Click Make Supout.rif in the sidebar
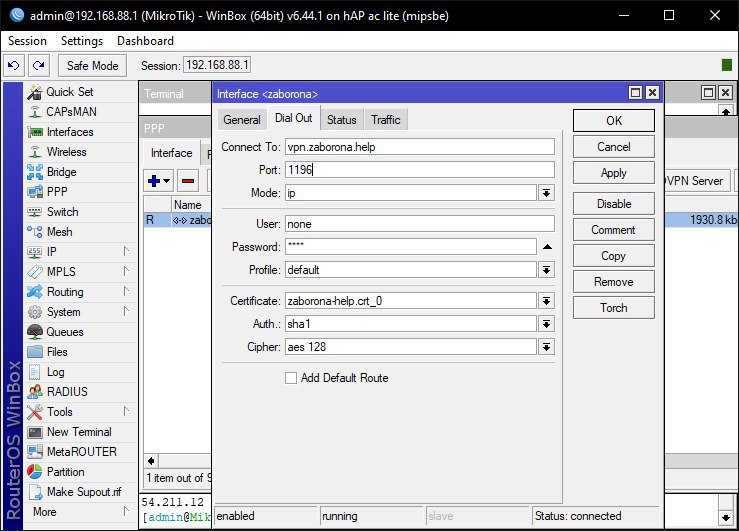This screenshot has width=739, height=531. coord(81,492)
